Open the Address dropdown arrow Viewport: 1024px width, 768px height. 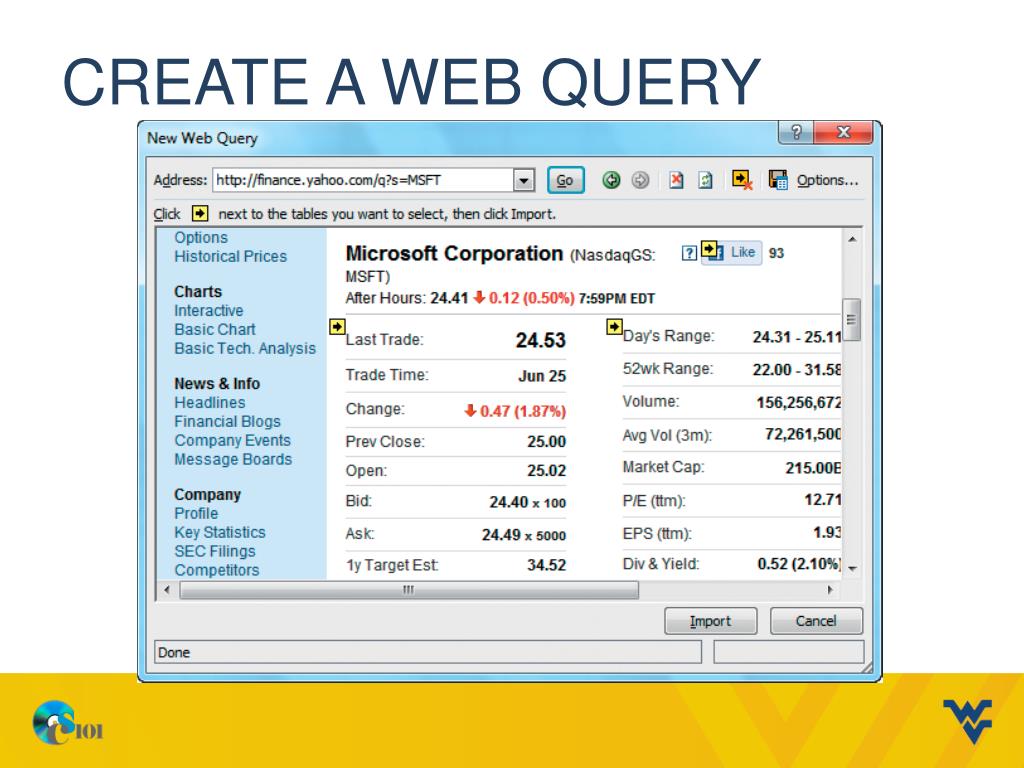524,180
